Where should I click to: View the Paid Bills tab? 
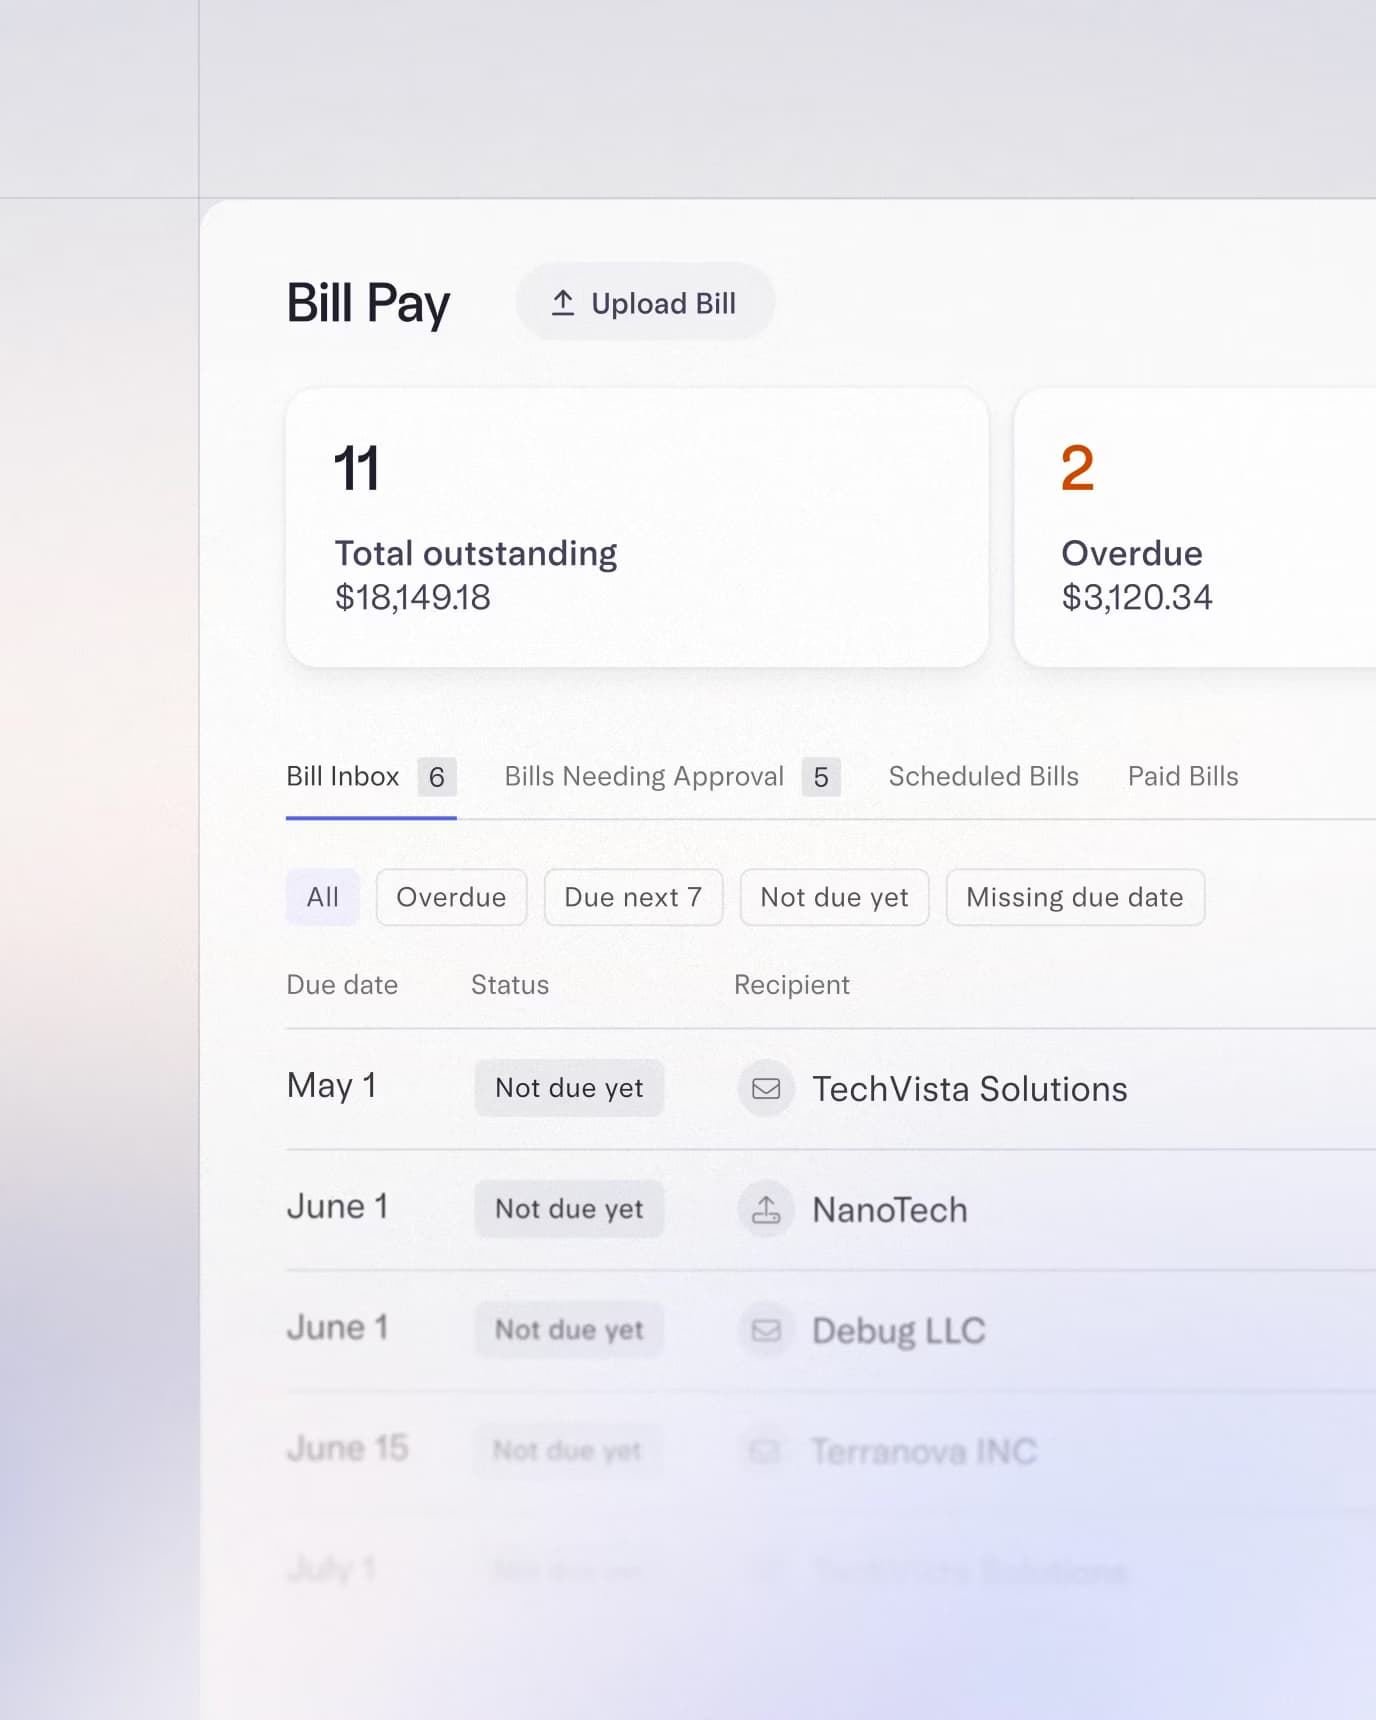click(x=1182, y=777)
